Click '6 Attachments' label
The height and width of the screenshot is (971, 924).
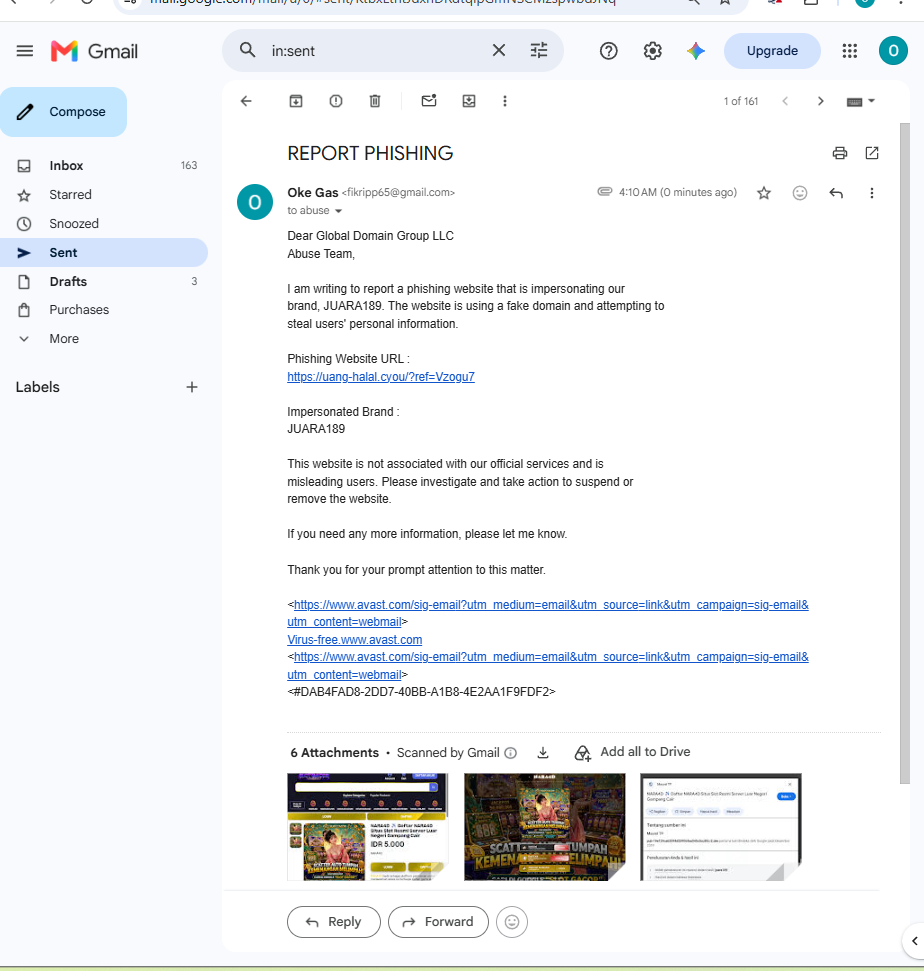point(334,753)
